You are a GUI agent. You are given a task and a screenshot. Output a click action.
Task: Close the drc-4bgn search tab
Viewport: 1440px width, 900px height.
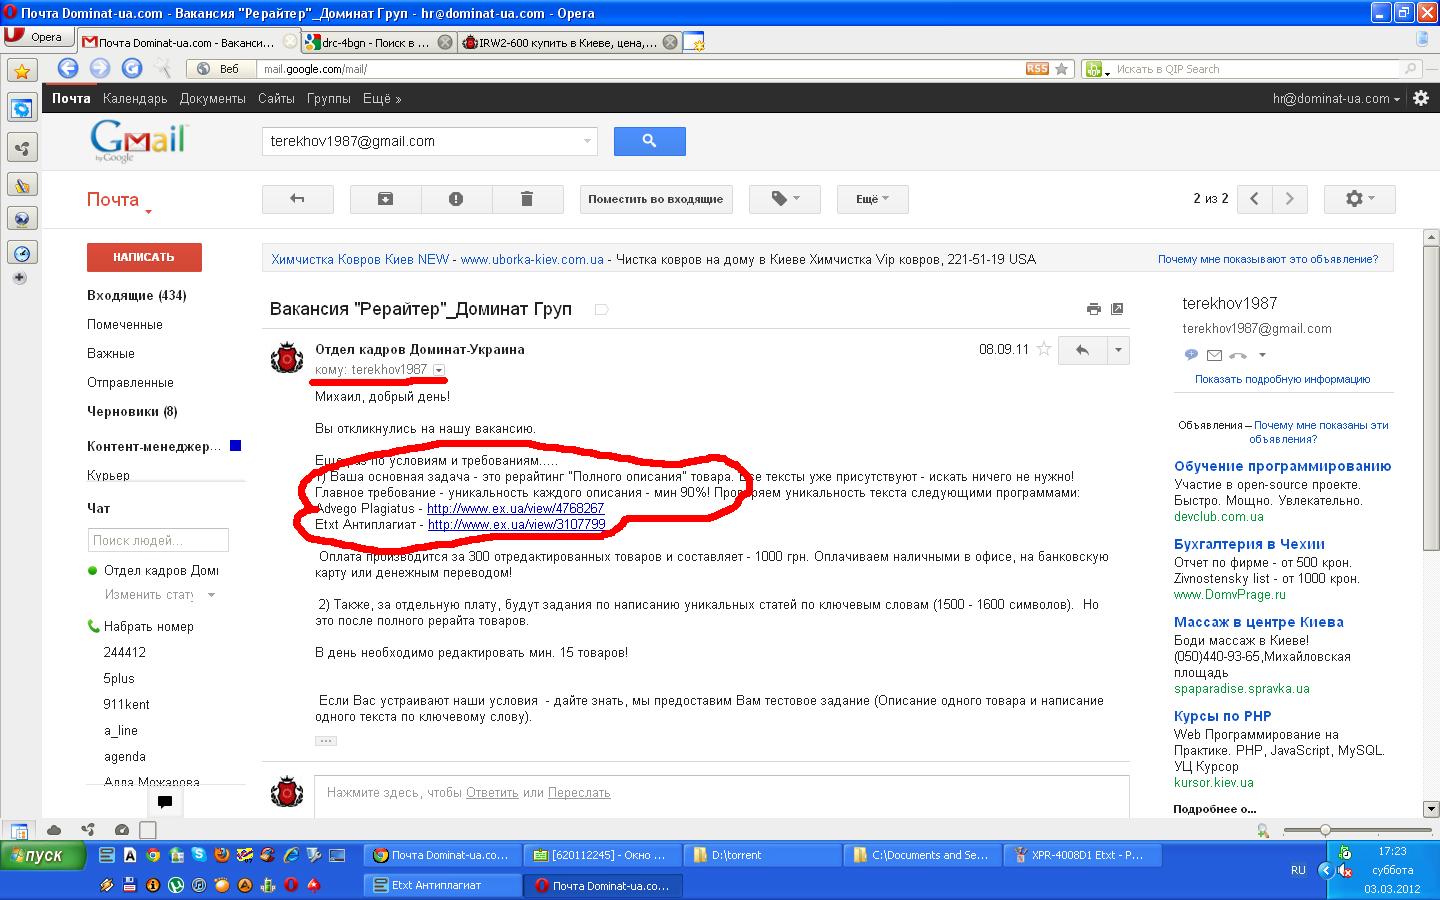[x=445, y=42]
